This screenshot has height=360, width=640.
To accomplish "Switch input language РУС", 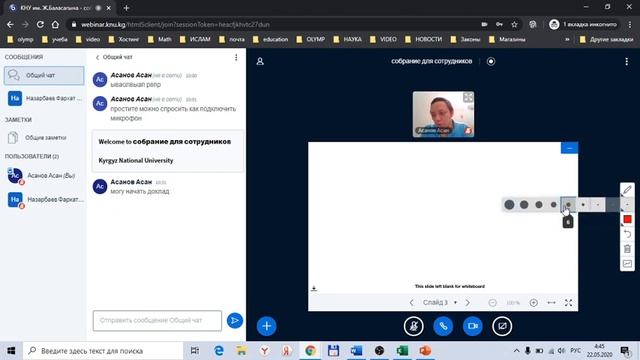I will 576,351.
